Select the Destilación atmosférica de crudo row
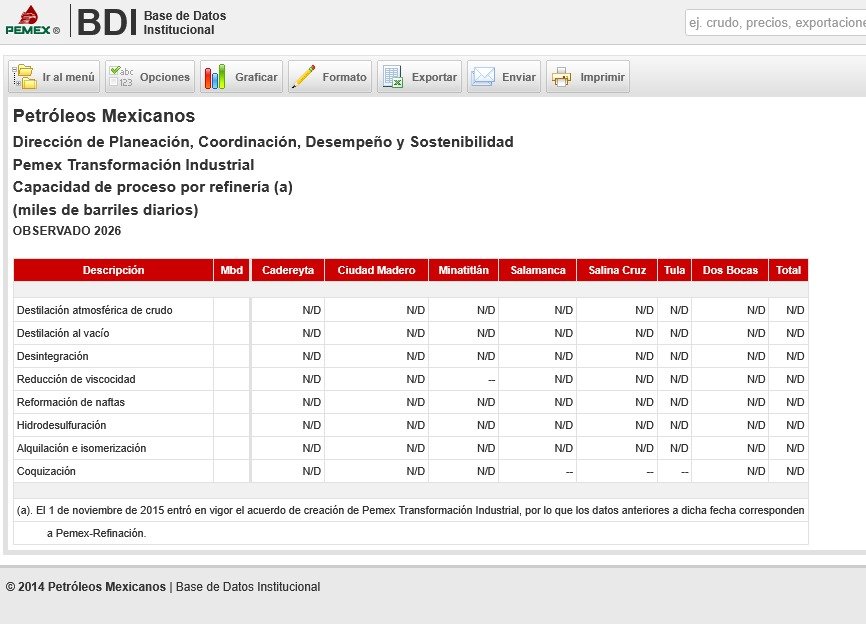This screenshot has height=624, width=866. [x=411, y=310]
